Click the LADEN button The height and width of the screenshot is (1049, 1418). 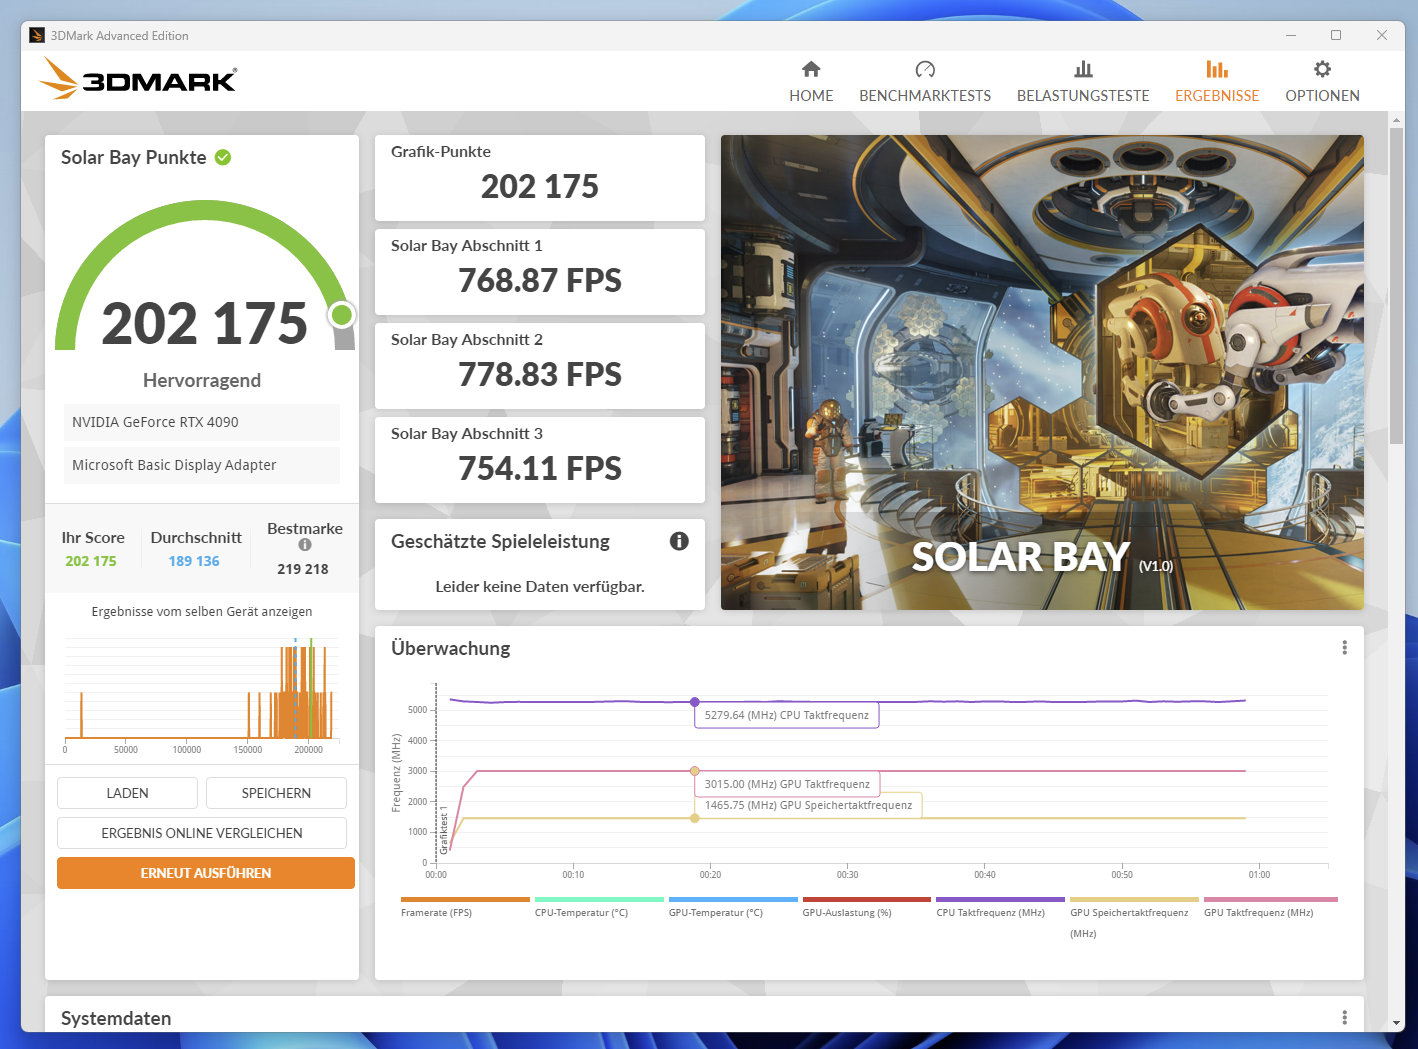(x=127, y=793)
